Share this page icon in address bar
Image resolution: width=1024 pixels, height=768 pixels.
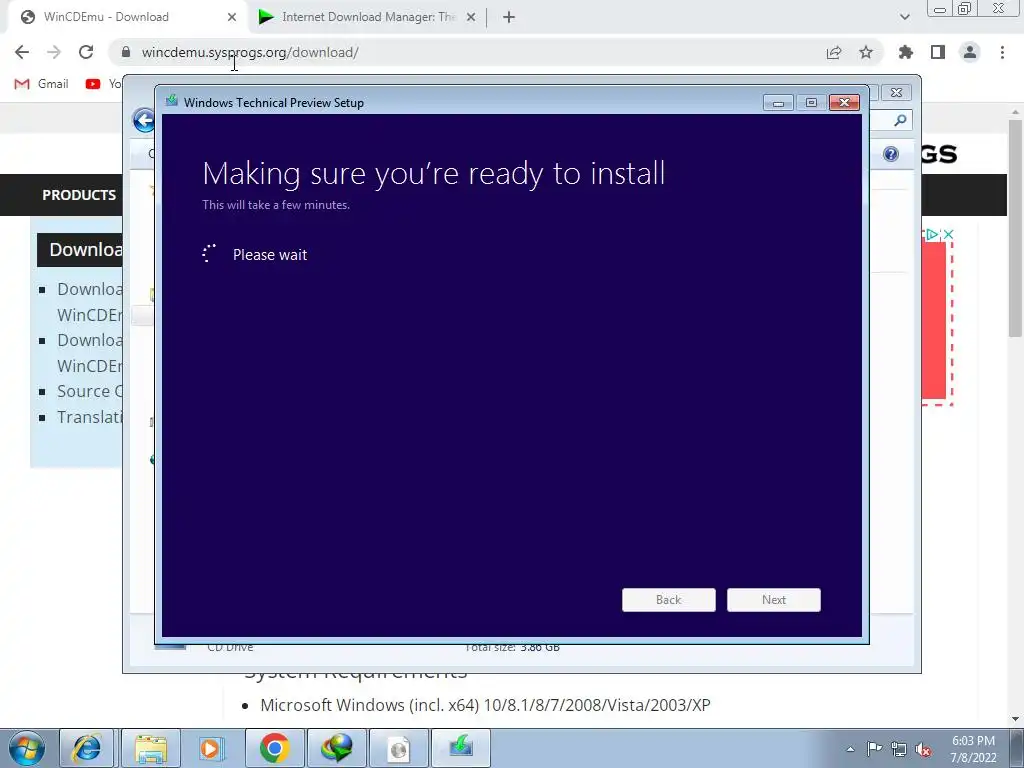tap(834, 52)
